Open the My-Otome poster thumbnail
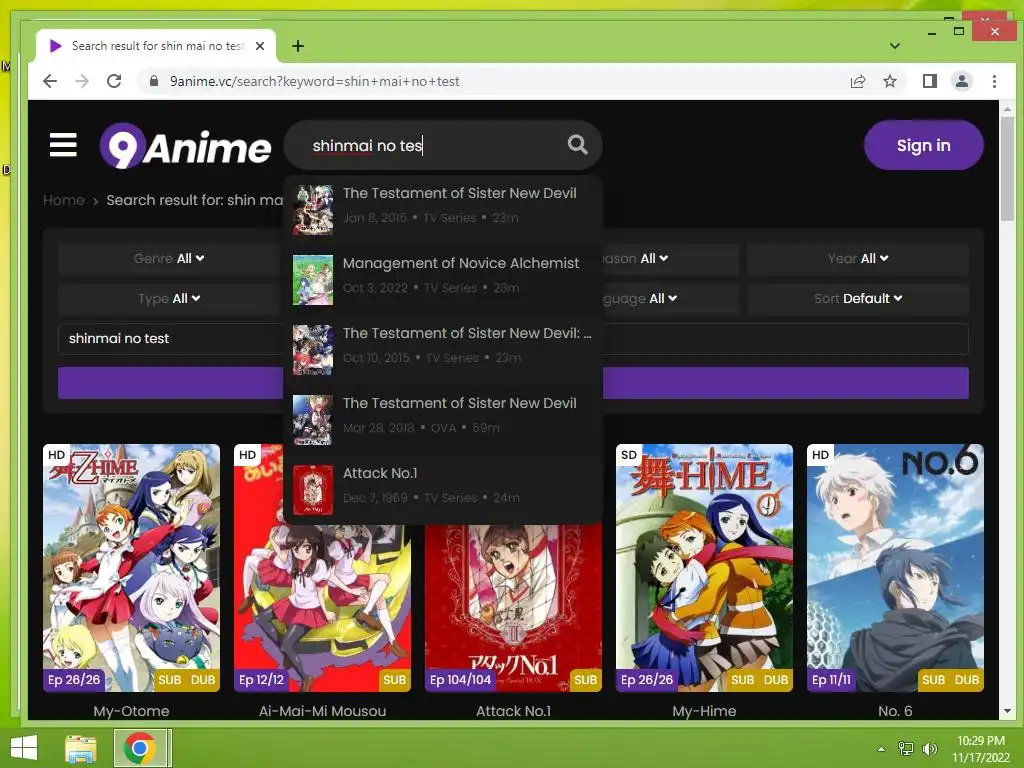The width and height of the screenshot is (1024, 768). (x=131, y=568)
